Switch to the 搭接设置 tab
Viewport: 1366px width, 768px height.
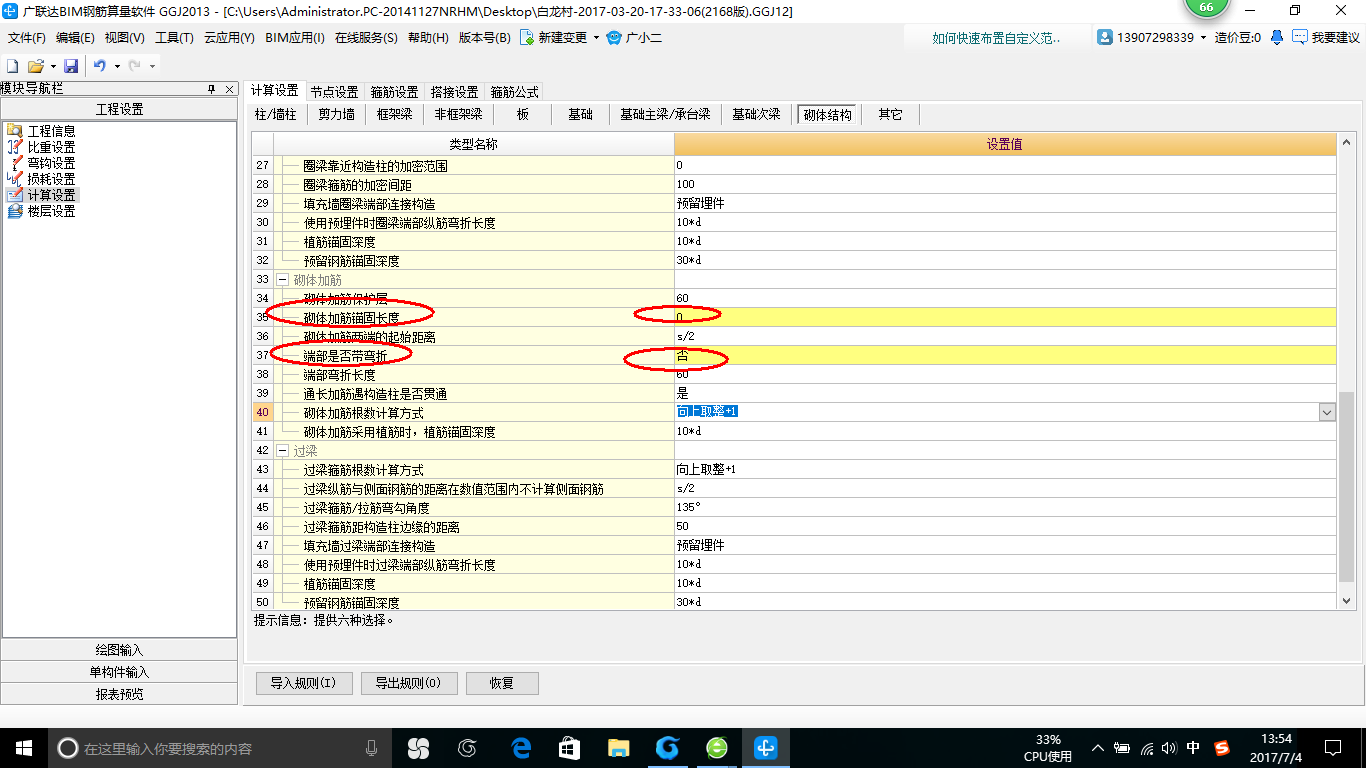pos(454,91)
